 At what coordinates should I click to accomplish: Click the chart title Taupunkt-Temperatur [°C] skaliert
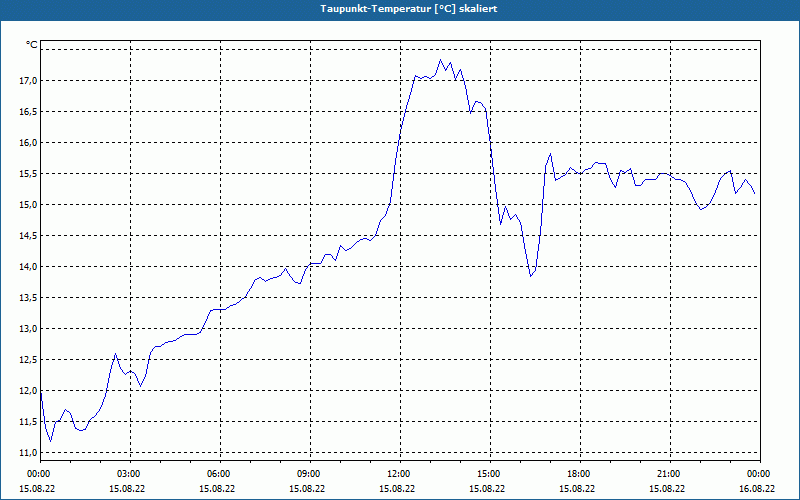click(409, 9)
